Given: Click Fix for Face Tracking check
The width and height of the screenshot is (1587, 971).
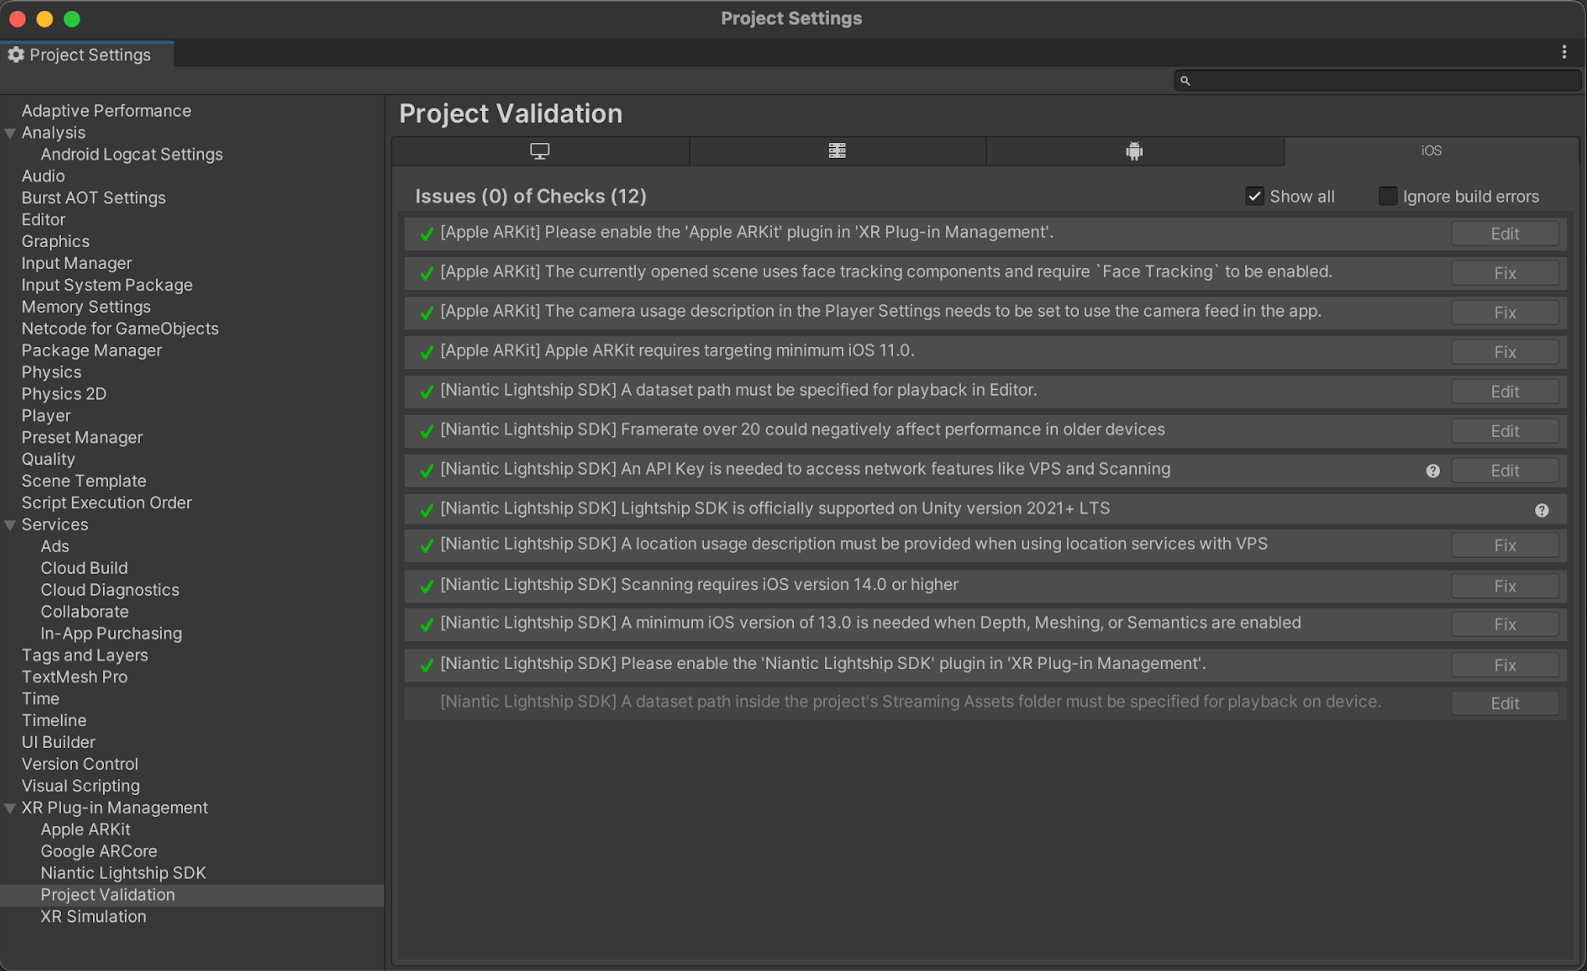Looking at the screenshot, I should [x=1505, y=273].
